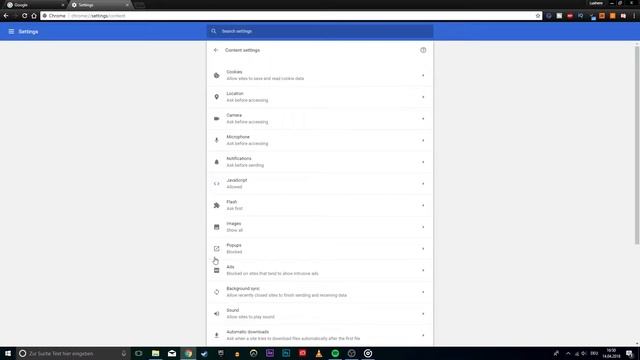Expand the Ads row arrow
The image size is (640, 360).
pos(423,270)
